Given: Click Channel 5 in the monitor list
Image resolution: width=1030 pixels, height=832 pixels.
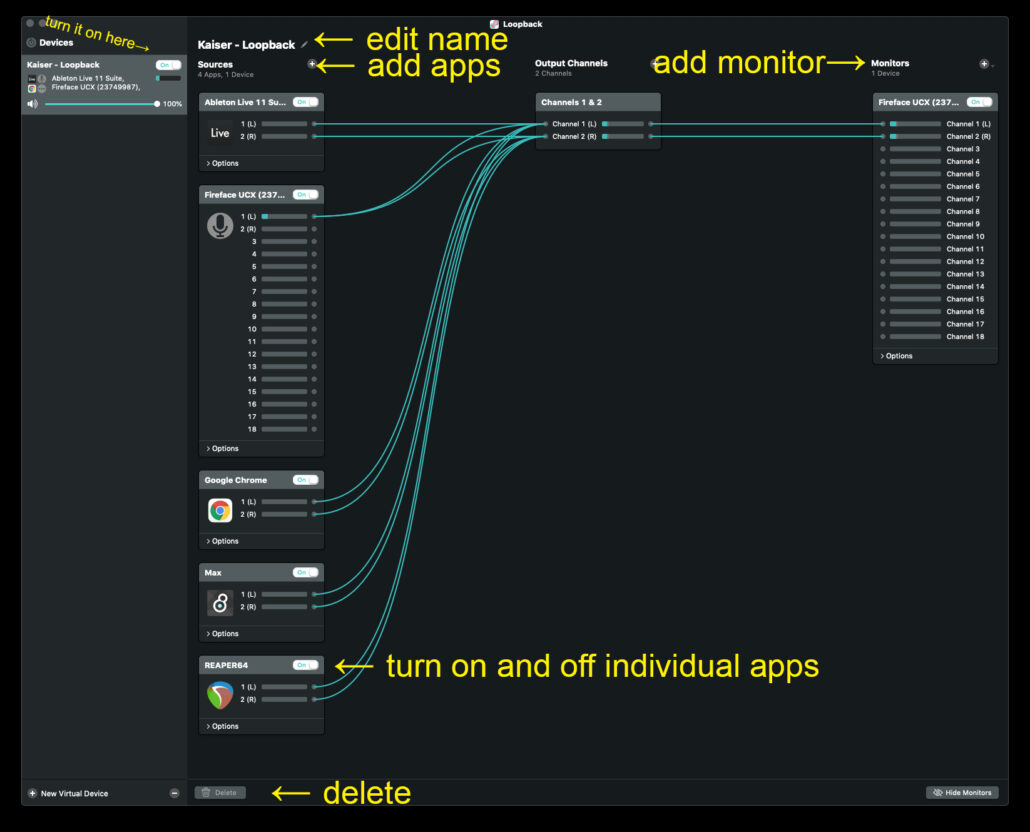Looking at the screenshot, I should [963, 173].
